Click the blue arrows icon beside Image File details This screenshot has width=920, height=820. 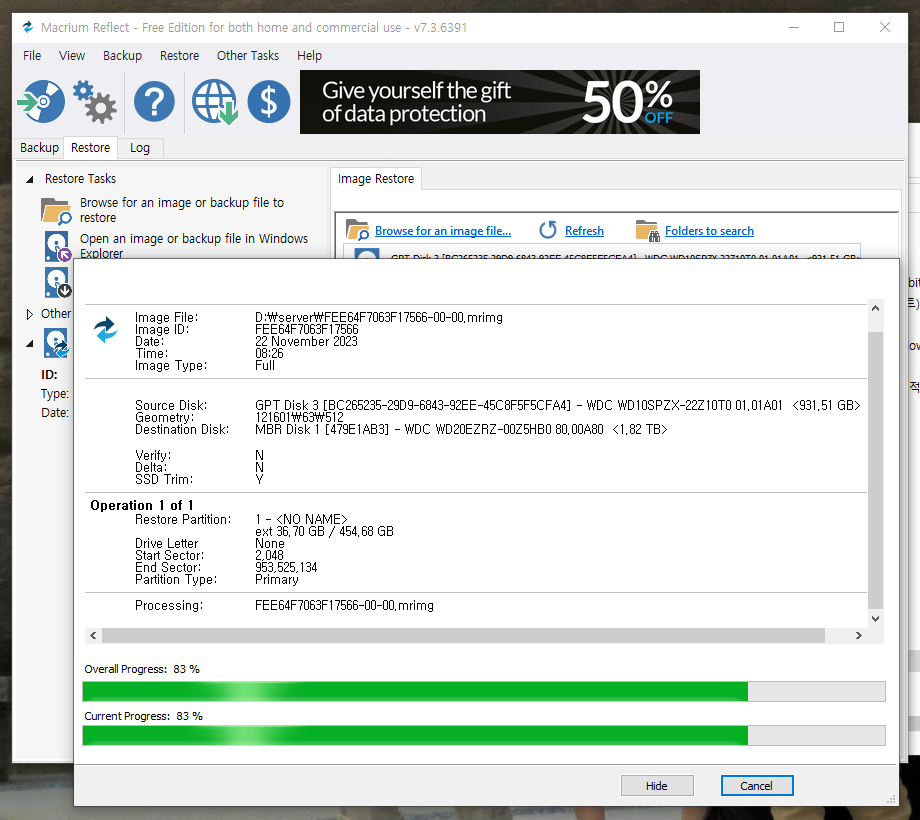pos(106,330)
